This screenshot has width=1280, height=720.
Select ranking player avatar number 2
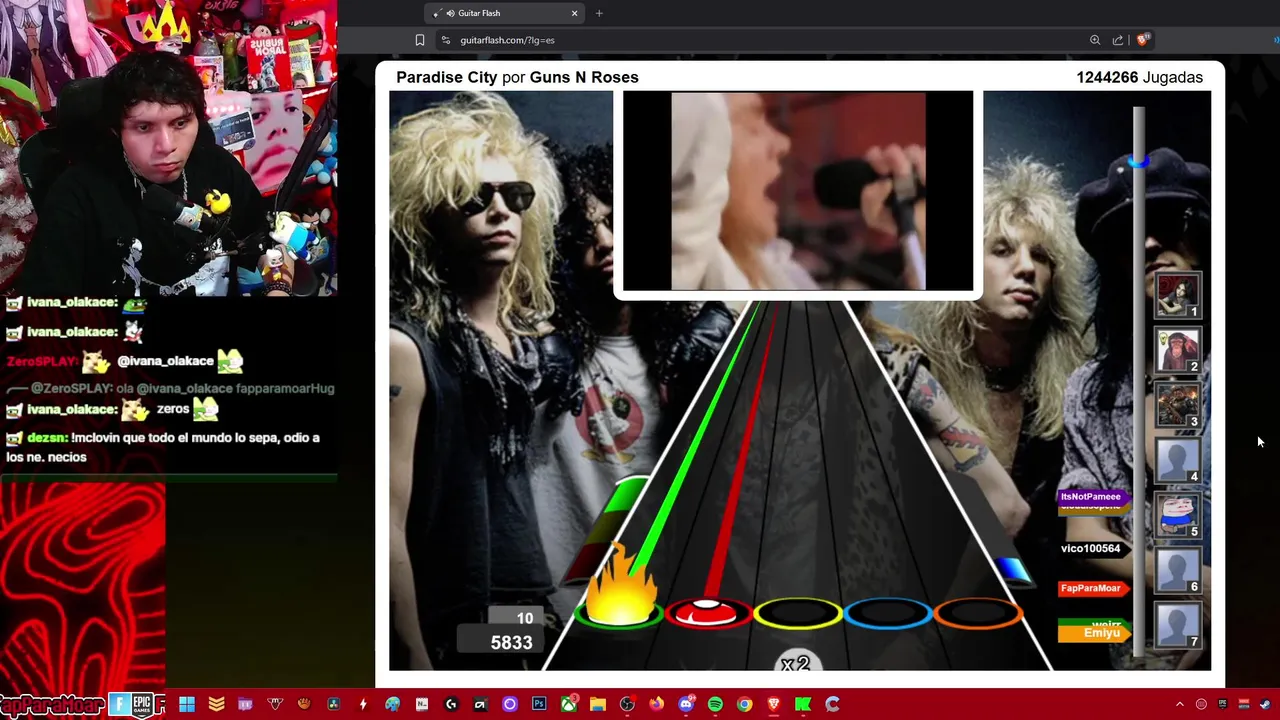(1178, 350)
